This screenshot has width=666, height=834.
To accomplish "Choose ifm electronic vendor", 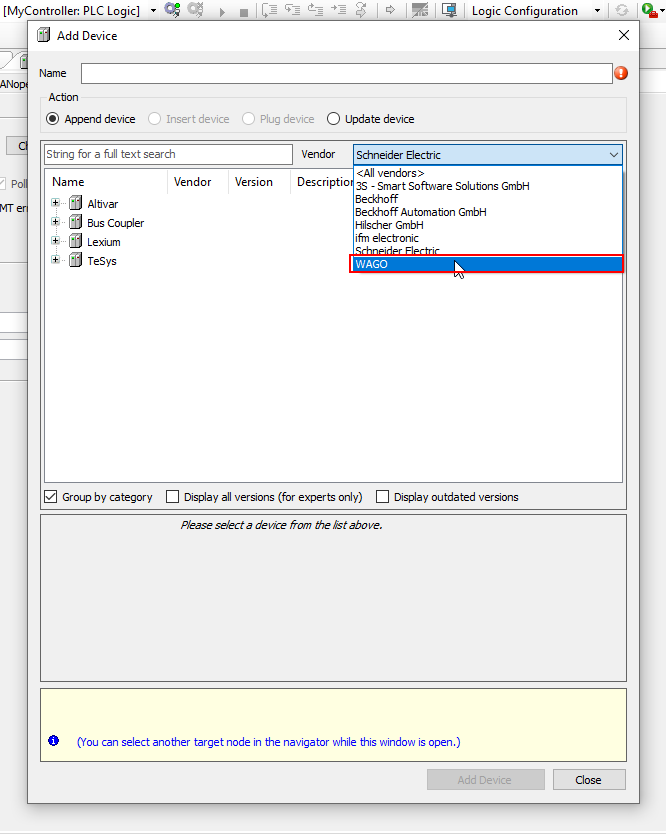I will tap(488, 238).
